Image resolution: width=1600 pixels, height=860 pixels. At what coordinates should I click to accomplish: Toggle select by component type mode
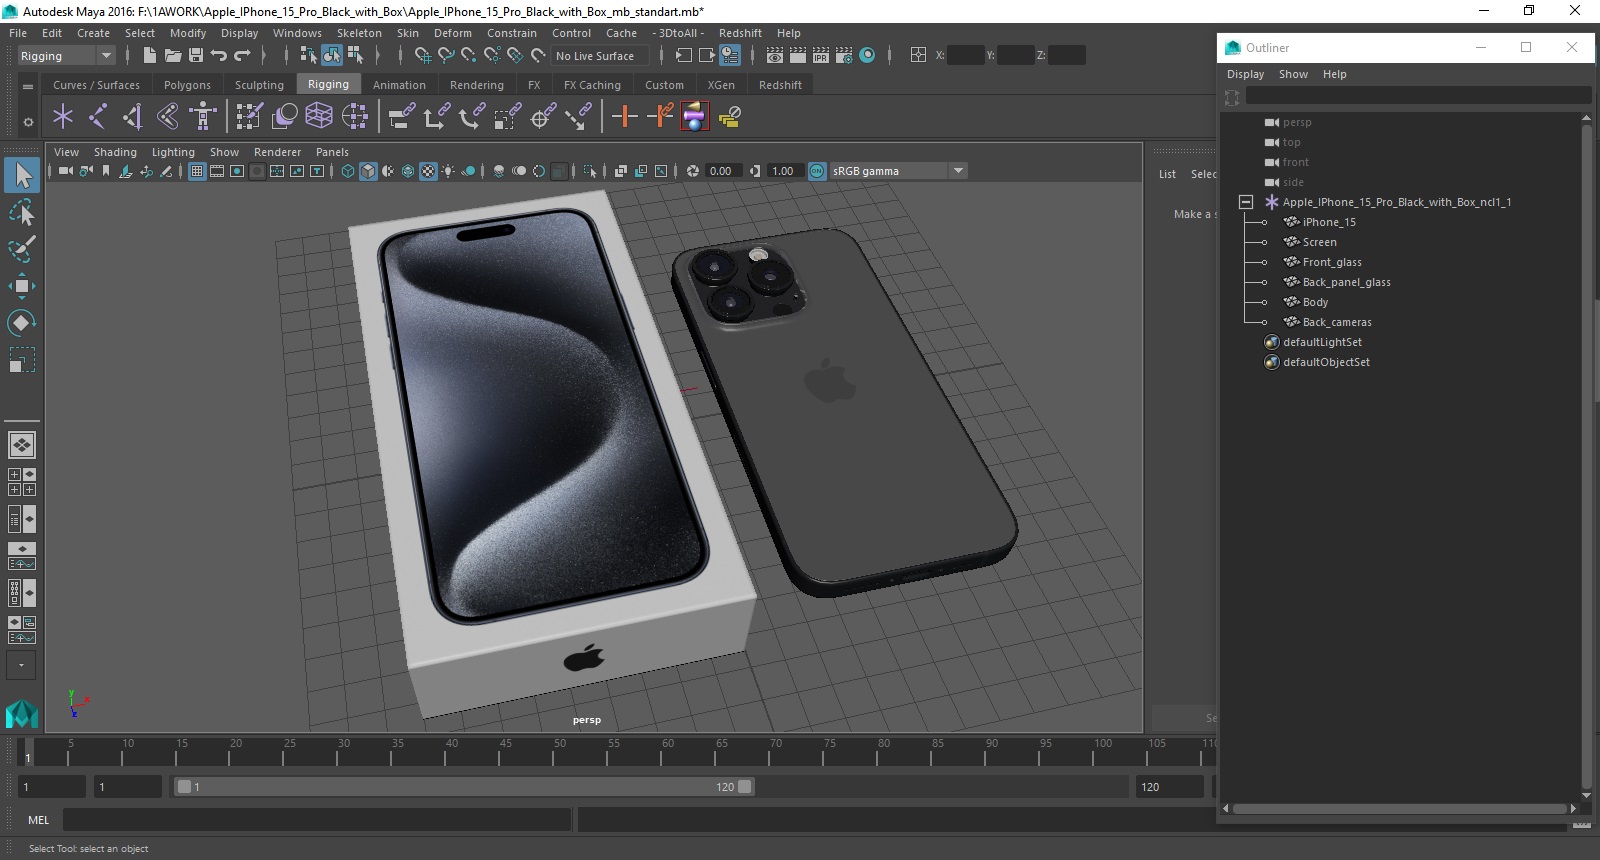pyautogui.click(x=355, y=56)
